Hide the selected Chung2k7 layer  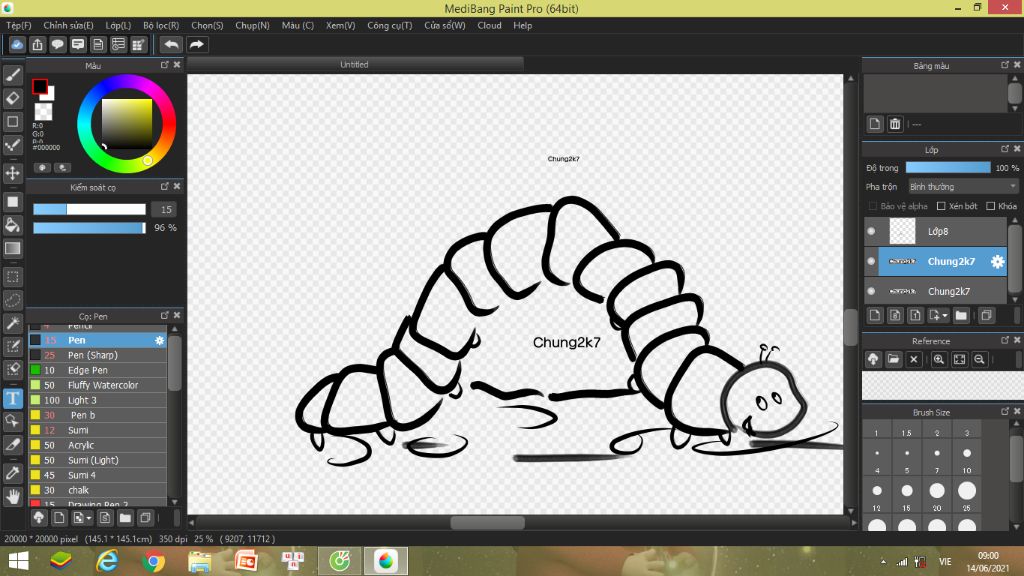coord(871,261)
